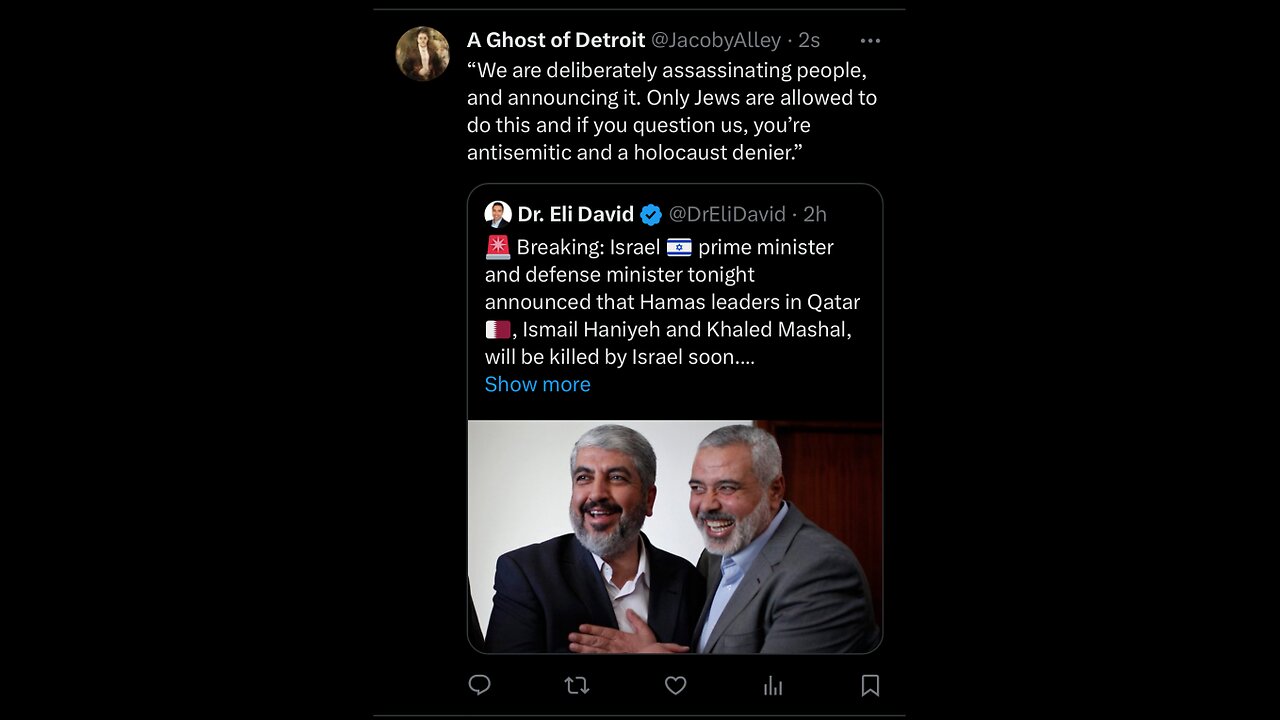This screenshot has width=1280, height=720.
Task: Like the tweet with heart icon
Action: tap(675, 685)
